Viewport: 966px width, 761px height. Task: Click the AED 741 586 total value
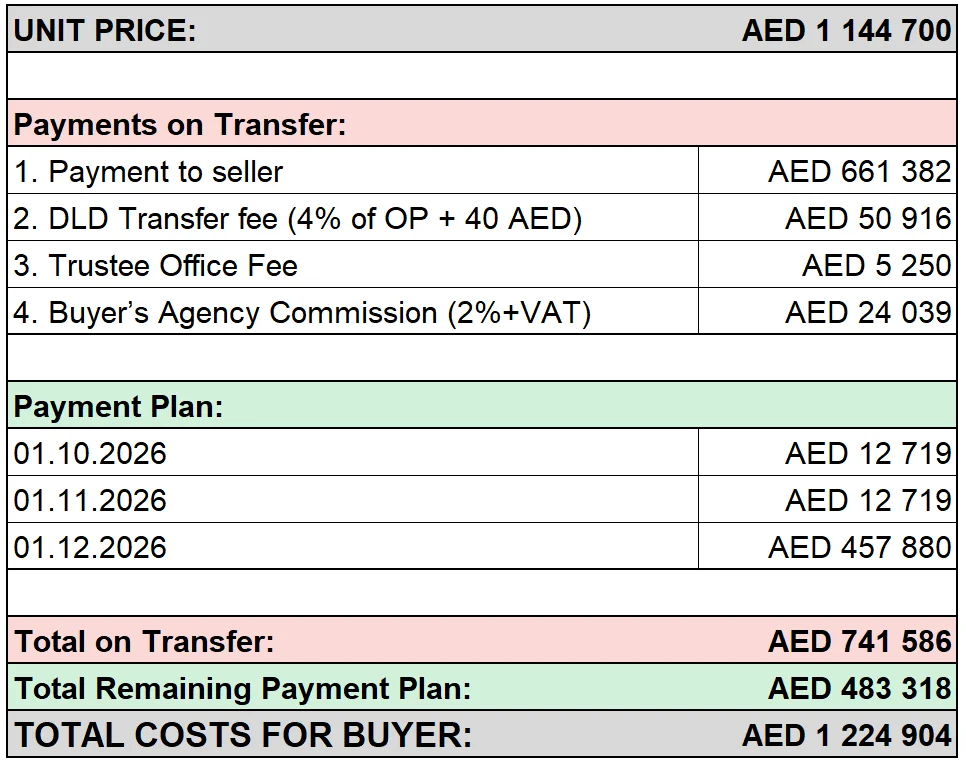[x=860, y=641]
